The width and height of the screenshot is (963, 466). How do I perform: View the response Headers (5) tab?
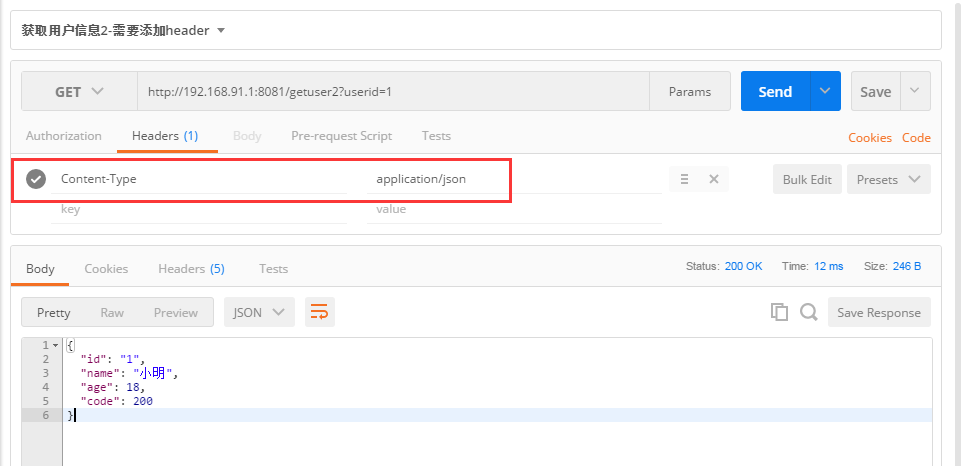[192, 269]
